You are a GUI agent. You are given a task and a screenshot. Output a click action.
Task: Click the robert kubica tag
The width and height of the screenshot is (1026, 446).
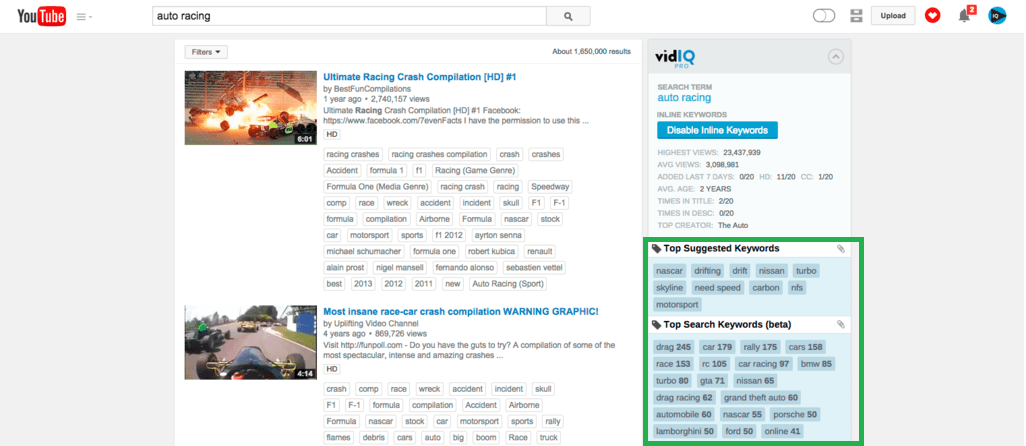tap(491, 252)
